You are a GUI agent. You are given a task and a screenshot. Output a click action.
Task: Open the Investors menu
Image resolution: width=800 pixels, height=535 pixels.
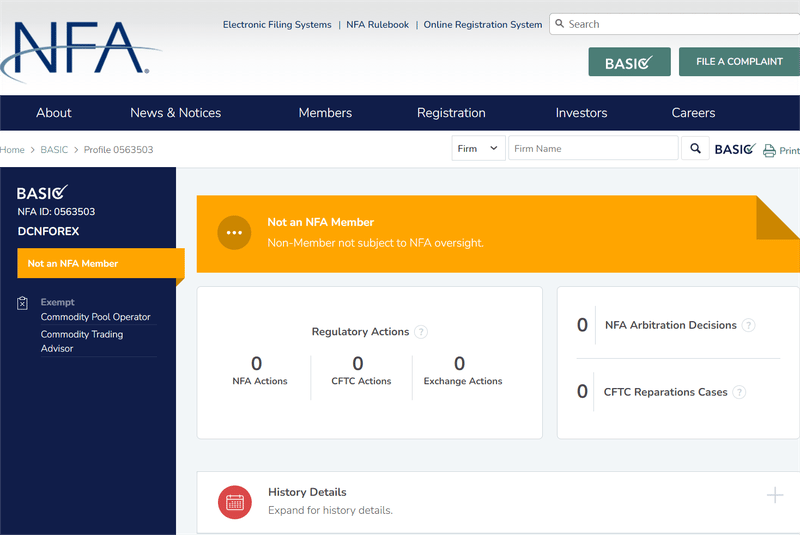click(x=581, y=113)
